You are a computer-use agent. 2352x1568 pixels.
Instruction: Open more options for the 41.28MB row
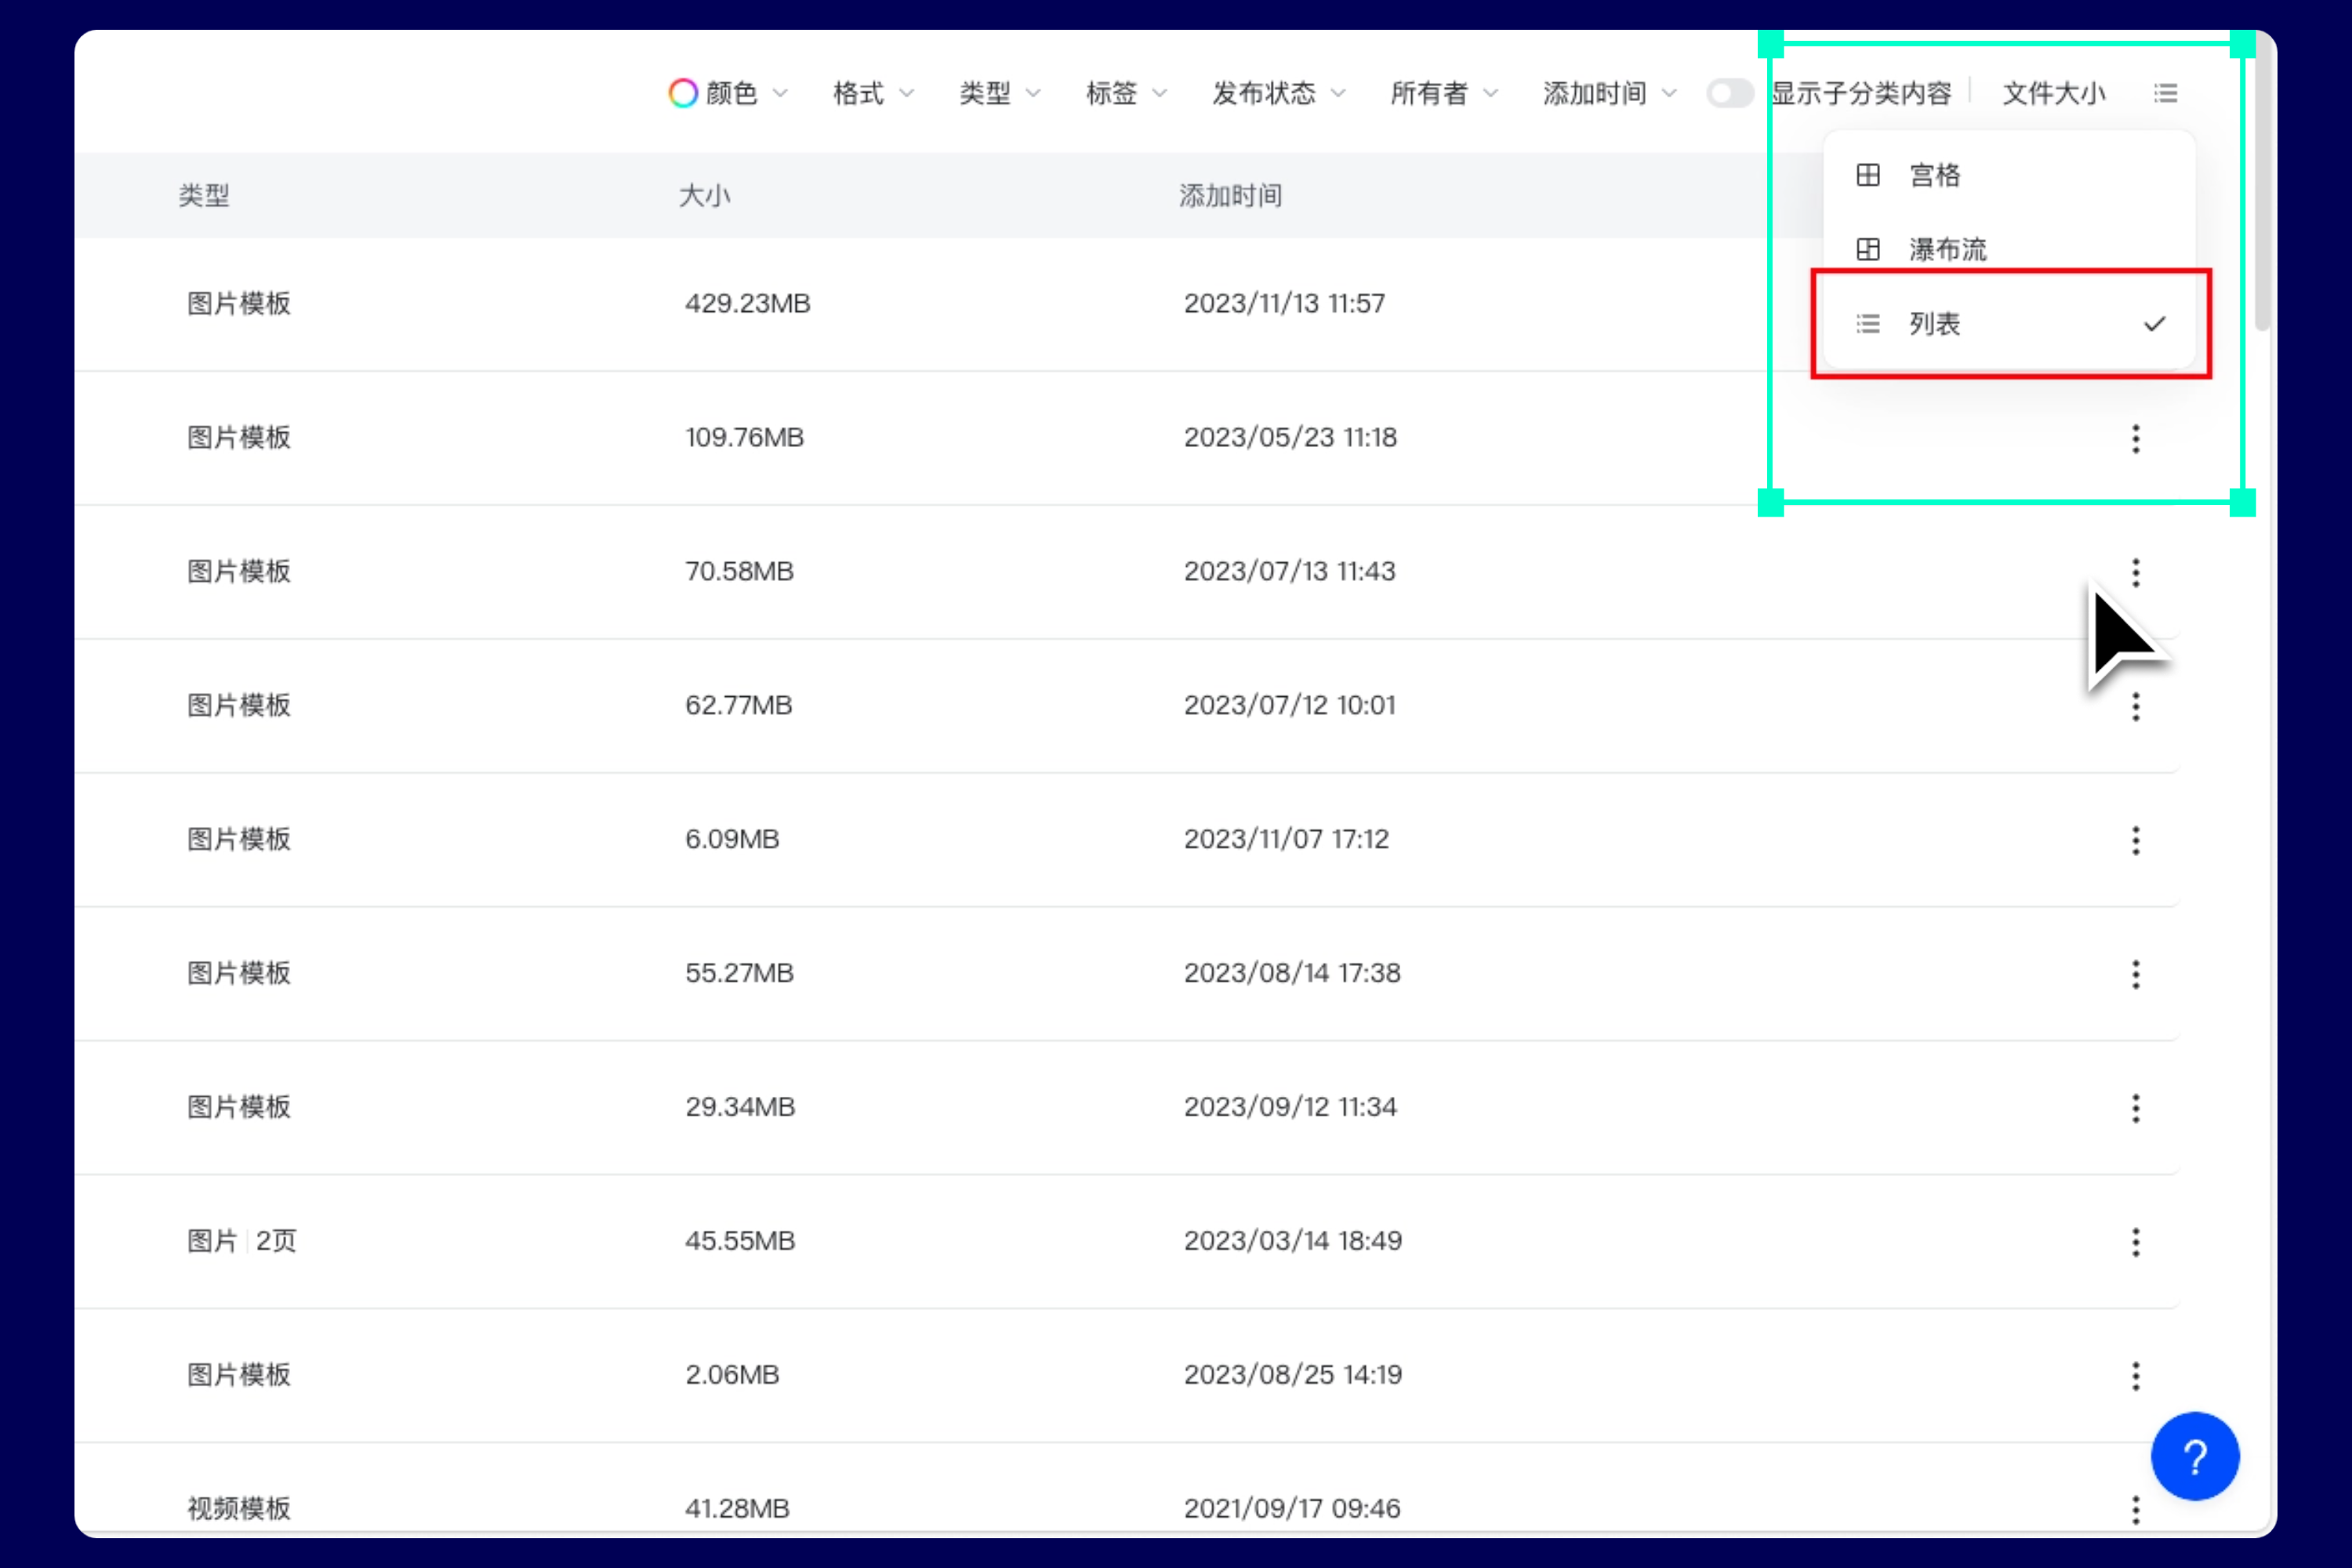(2135, 1509)
